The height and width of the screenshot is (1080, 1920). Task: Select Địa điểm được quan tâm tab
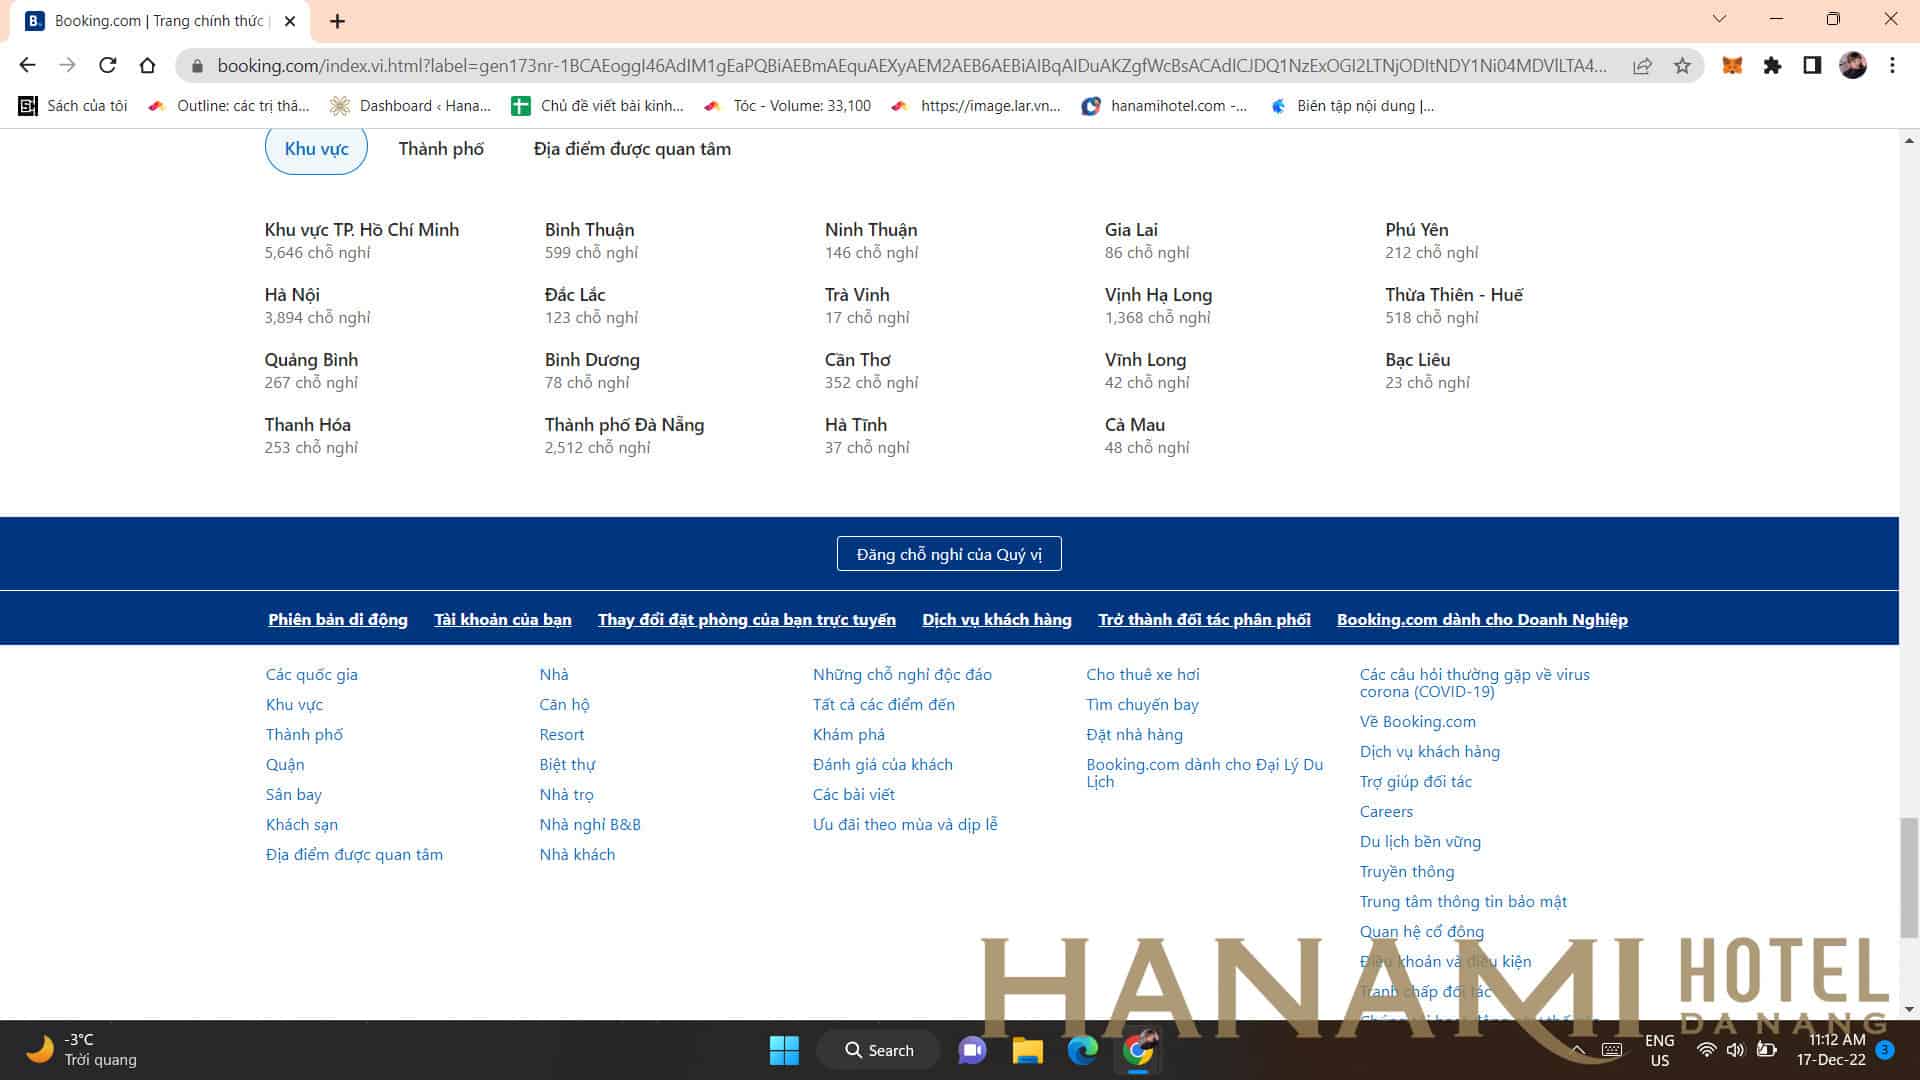(x=632, y=149)
